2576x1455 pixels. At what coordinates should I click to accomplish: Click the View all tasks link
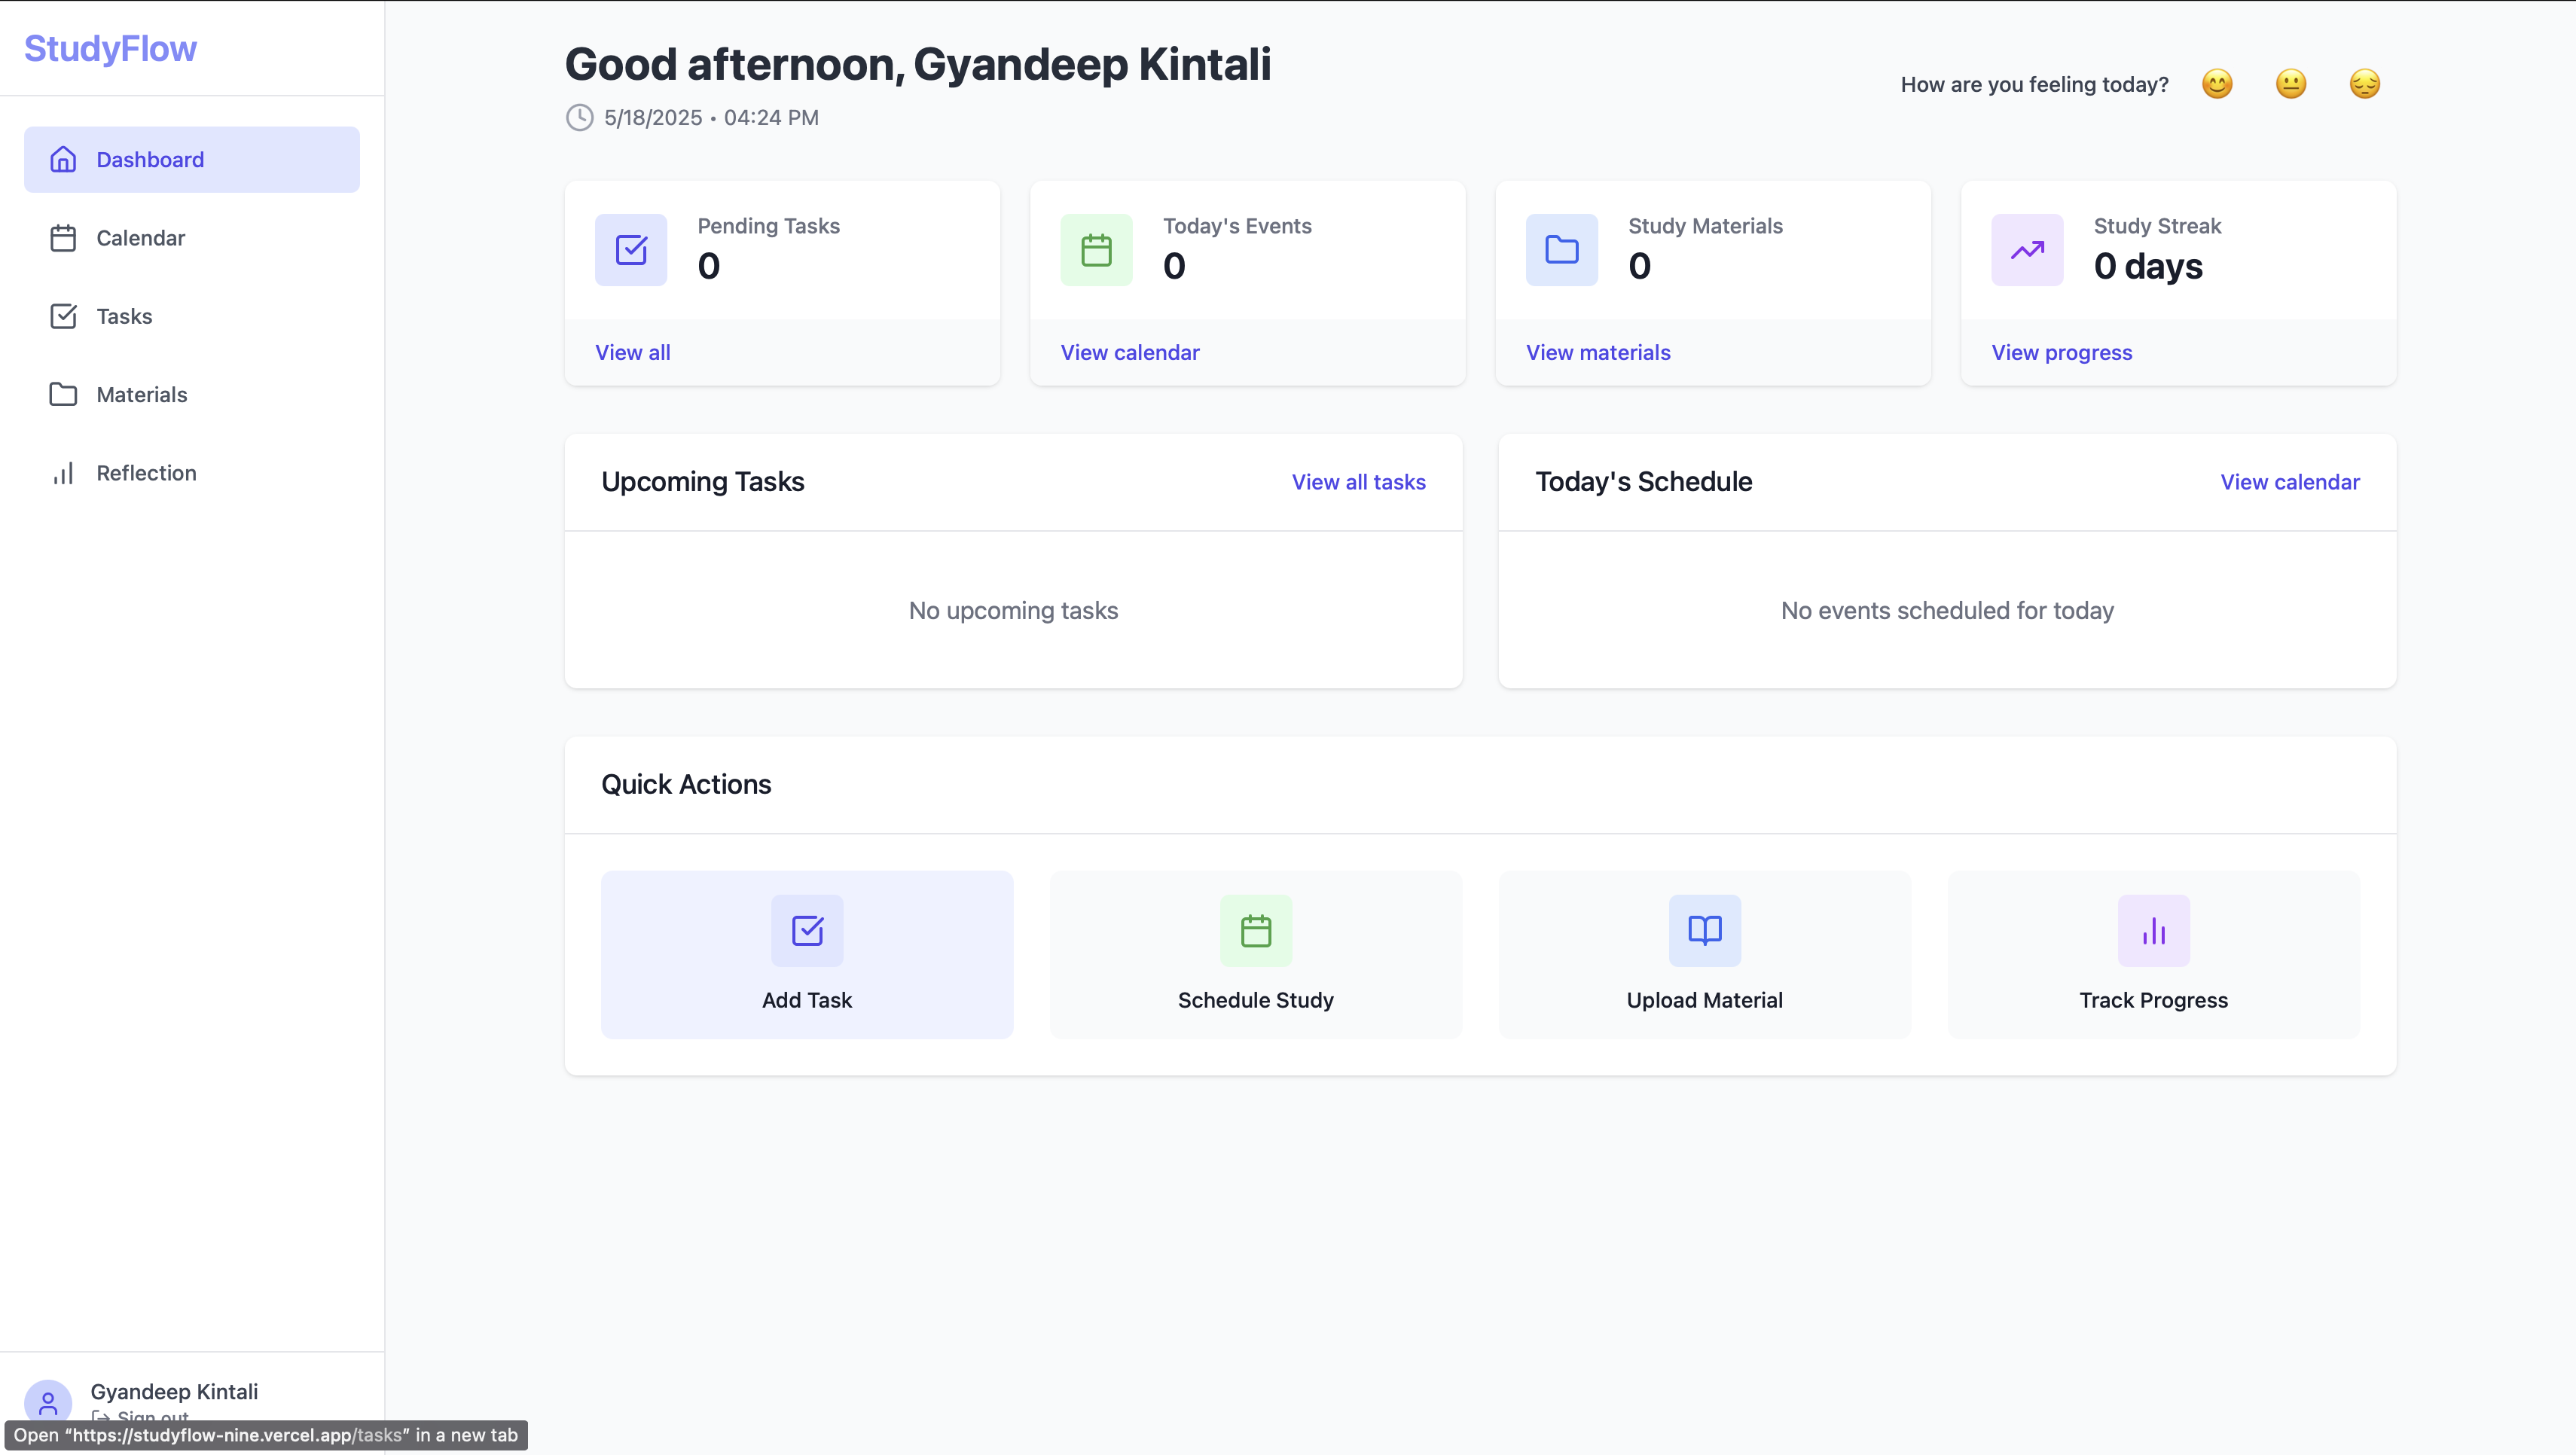tap(1358, 482)
